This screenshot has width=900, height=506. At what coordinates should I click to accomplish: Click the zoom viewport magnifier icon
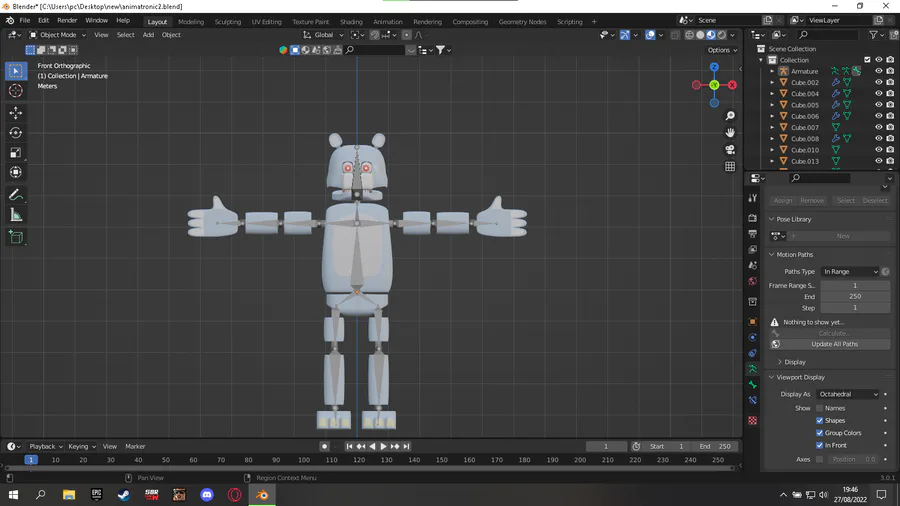(730, 116)
